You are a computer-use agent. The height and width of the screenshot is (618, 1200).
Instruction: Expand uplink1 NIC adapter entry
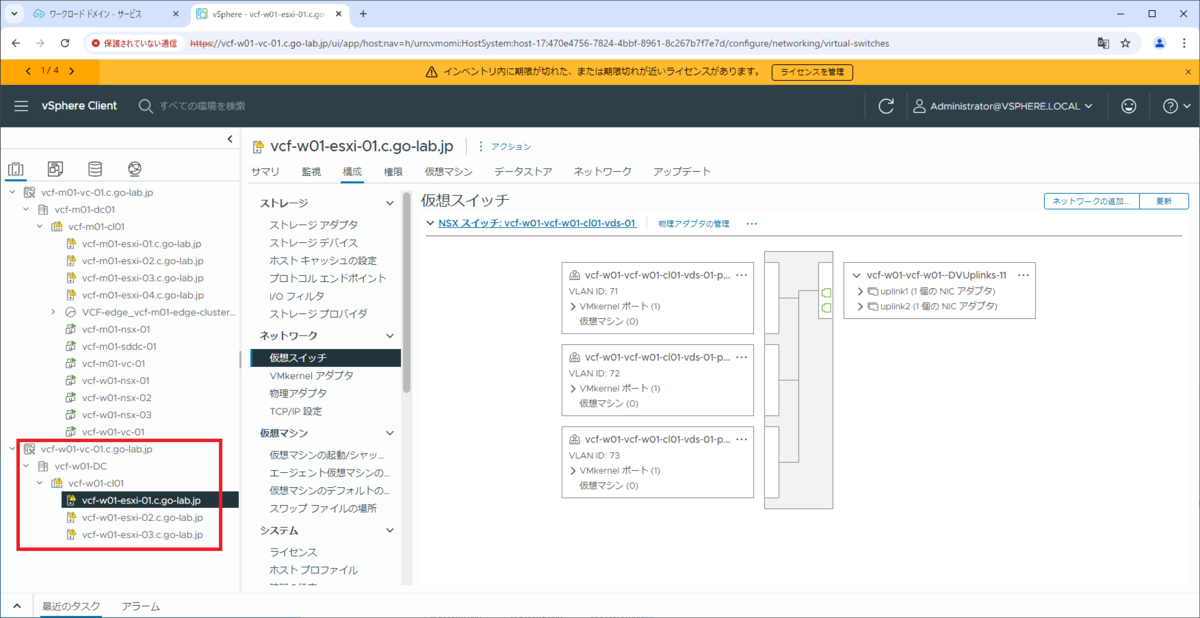coord(860,291)
